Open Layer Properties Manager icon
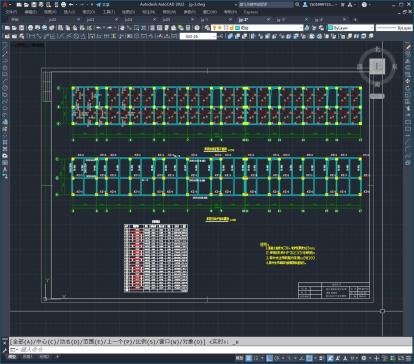 207,28
